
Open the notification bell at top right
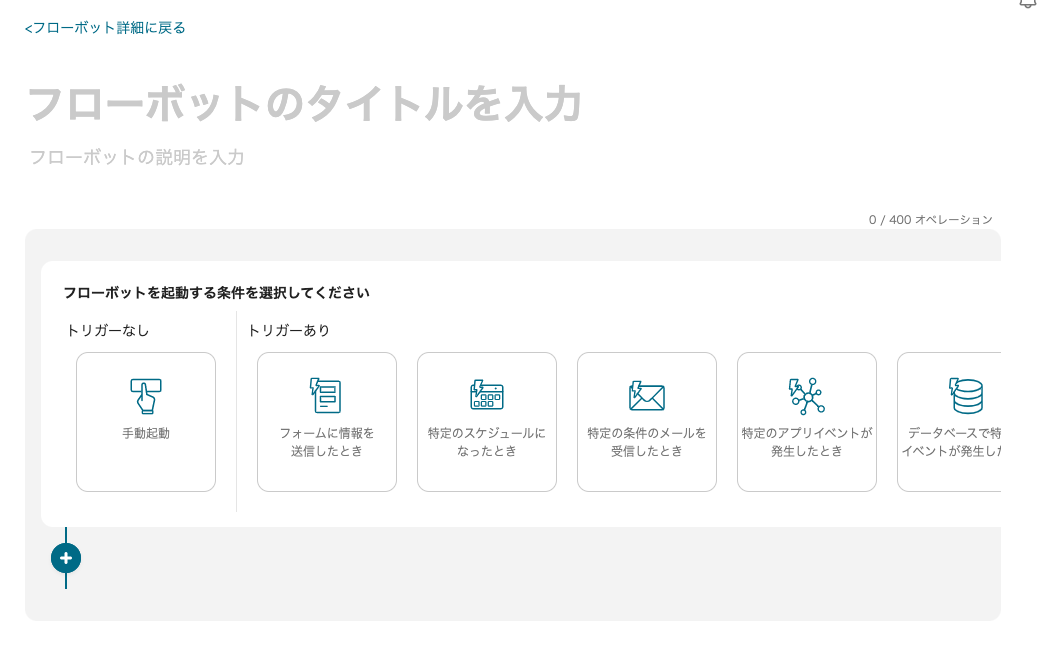point(1027,3)
